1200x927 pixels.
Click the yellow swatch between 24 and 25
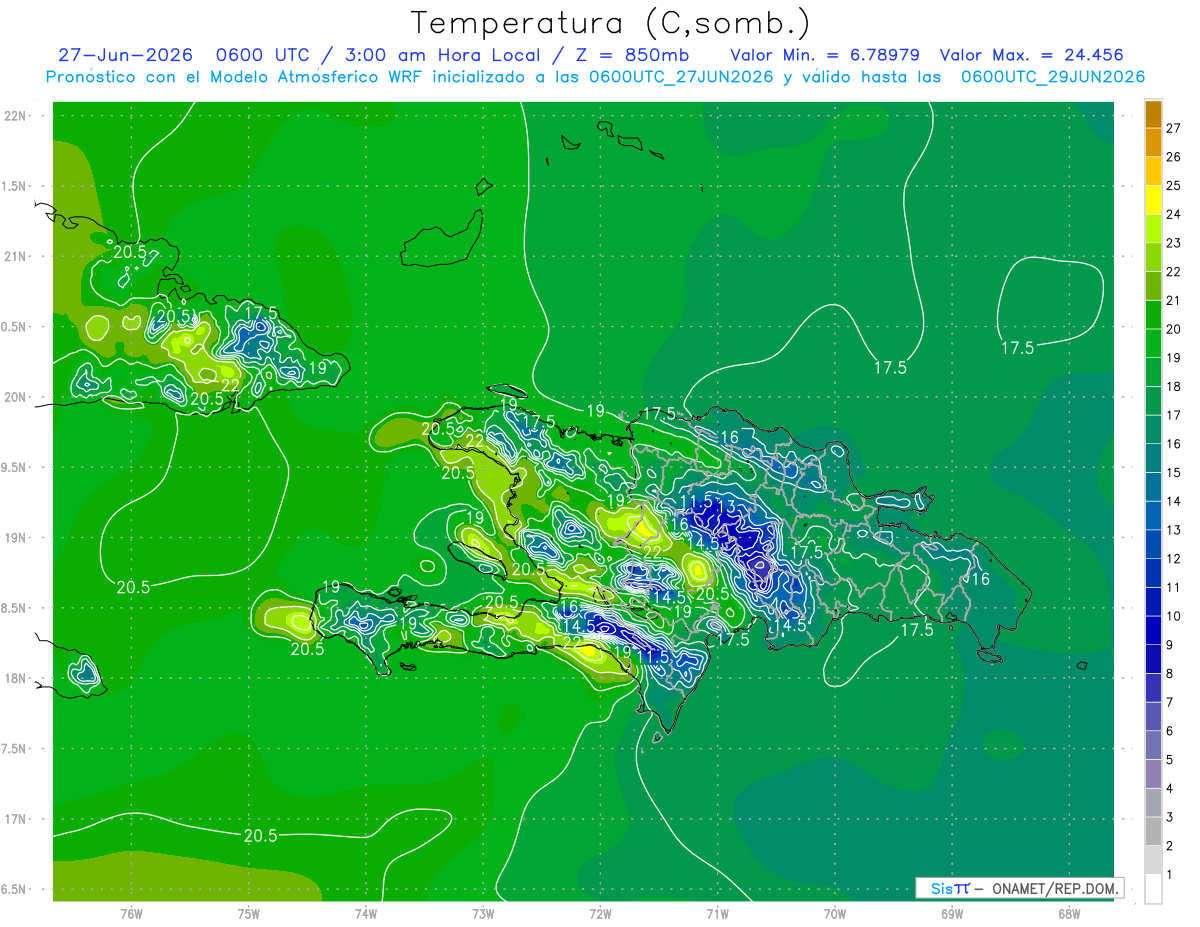[x=1153, y=200]
